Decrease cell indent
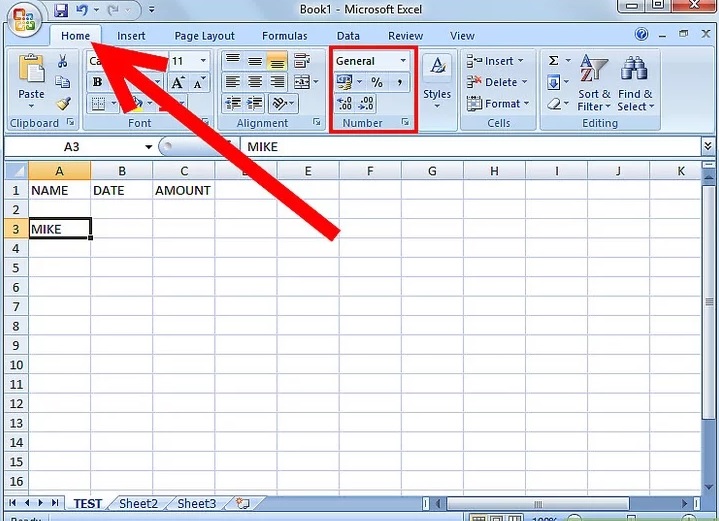This screenshot has width=719, height=521. coord(233,103)
